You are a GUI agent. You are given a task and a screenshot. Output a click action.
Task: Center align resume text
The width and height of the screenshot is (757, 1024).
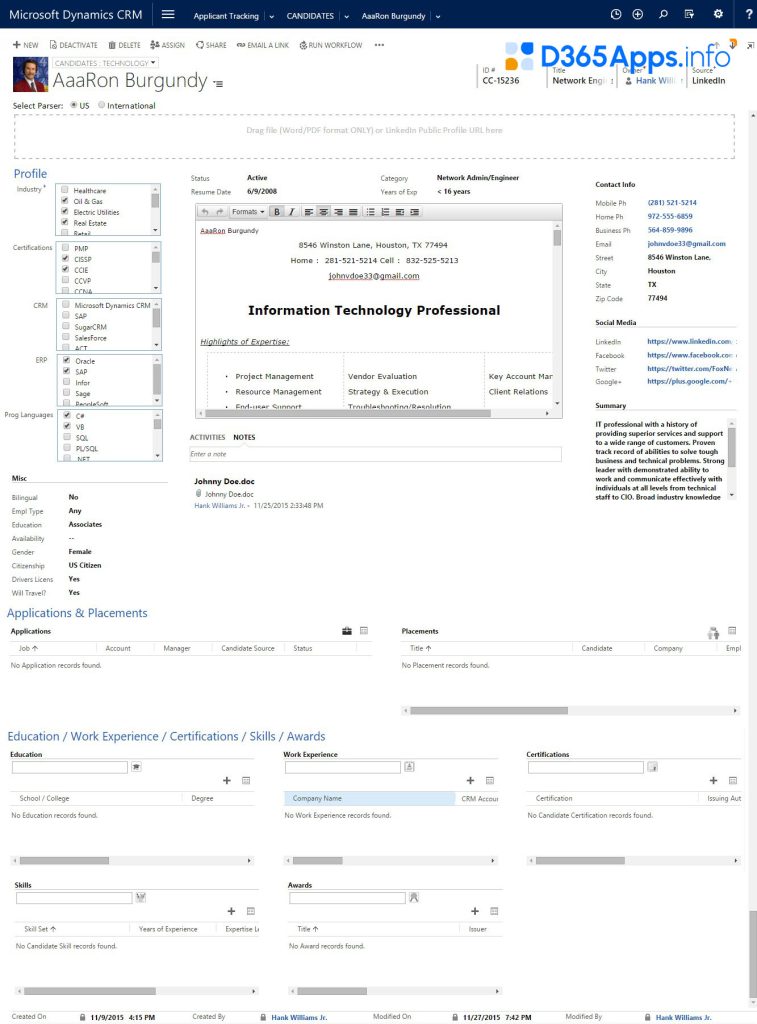[323, 212]
